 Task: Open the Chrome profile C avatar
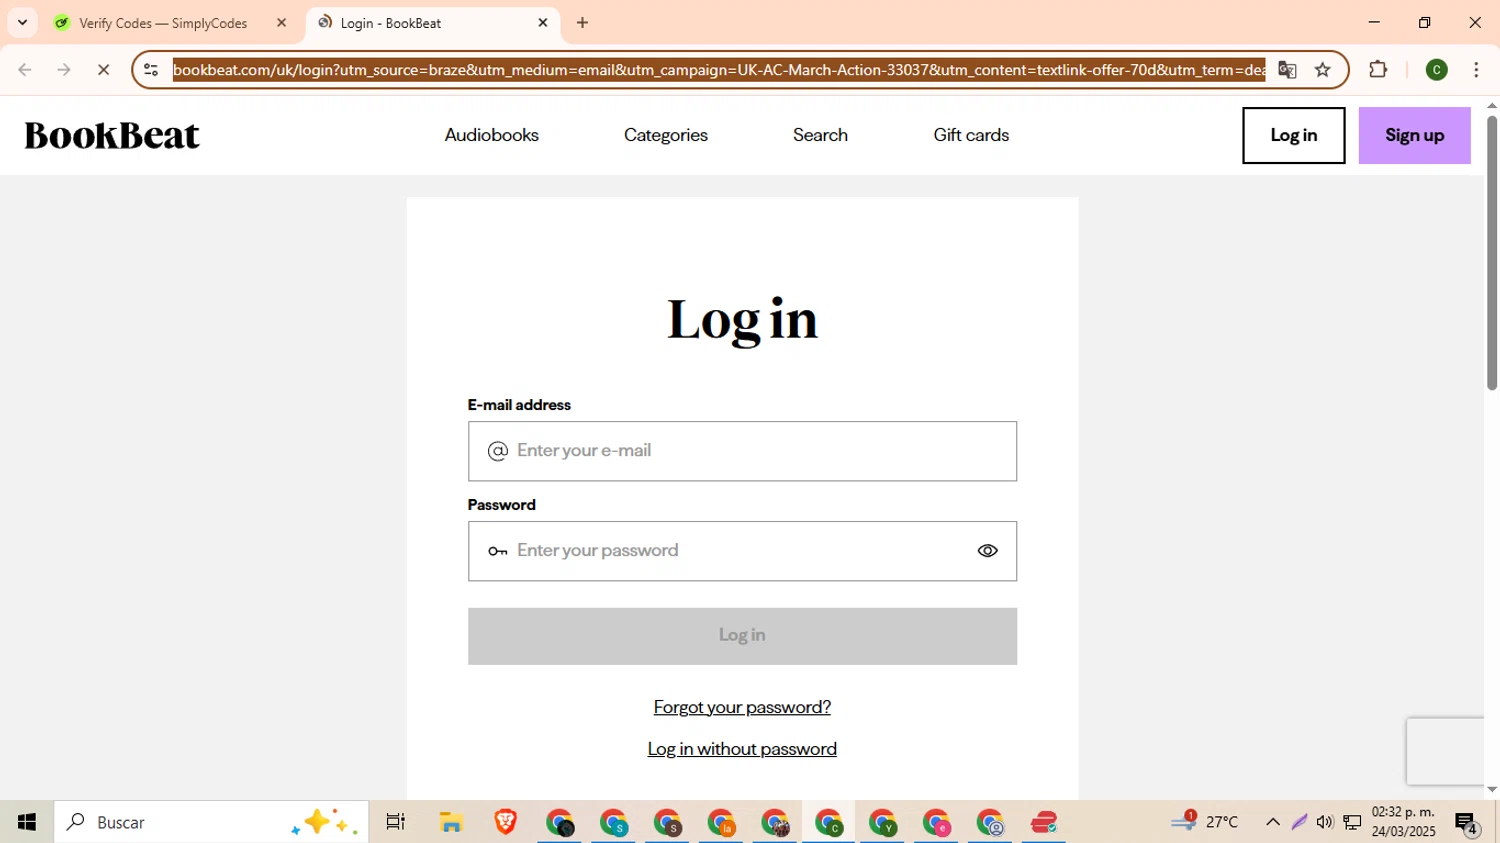(x=1437, y=70)
